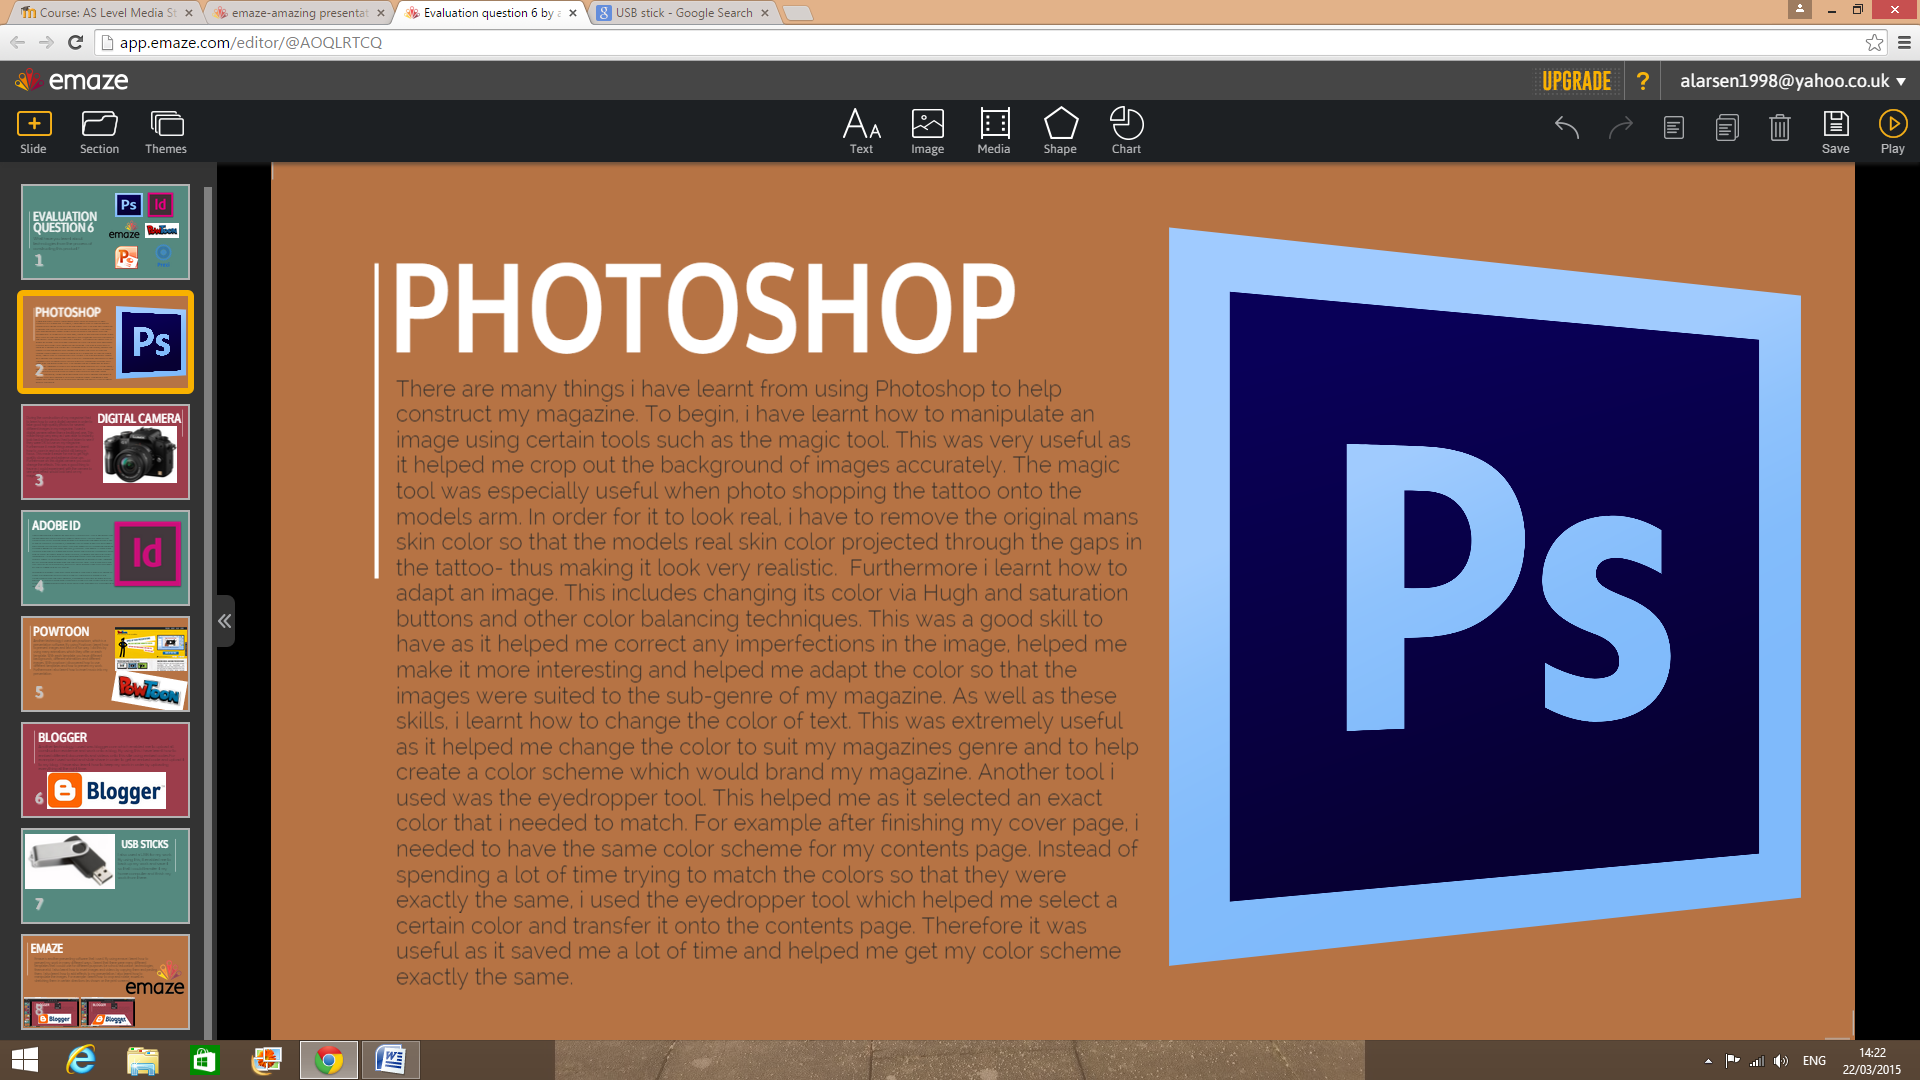Select the Adobe ID slide thumbnail
Viewport: 1920px width, 1080px height.
[x=105, y=558]
